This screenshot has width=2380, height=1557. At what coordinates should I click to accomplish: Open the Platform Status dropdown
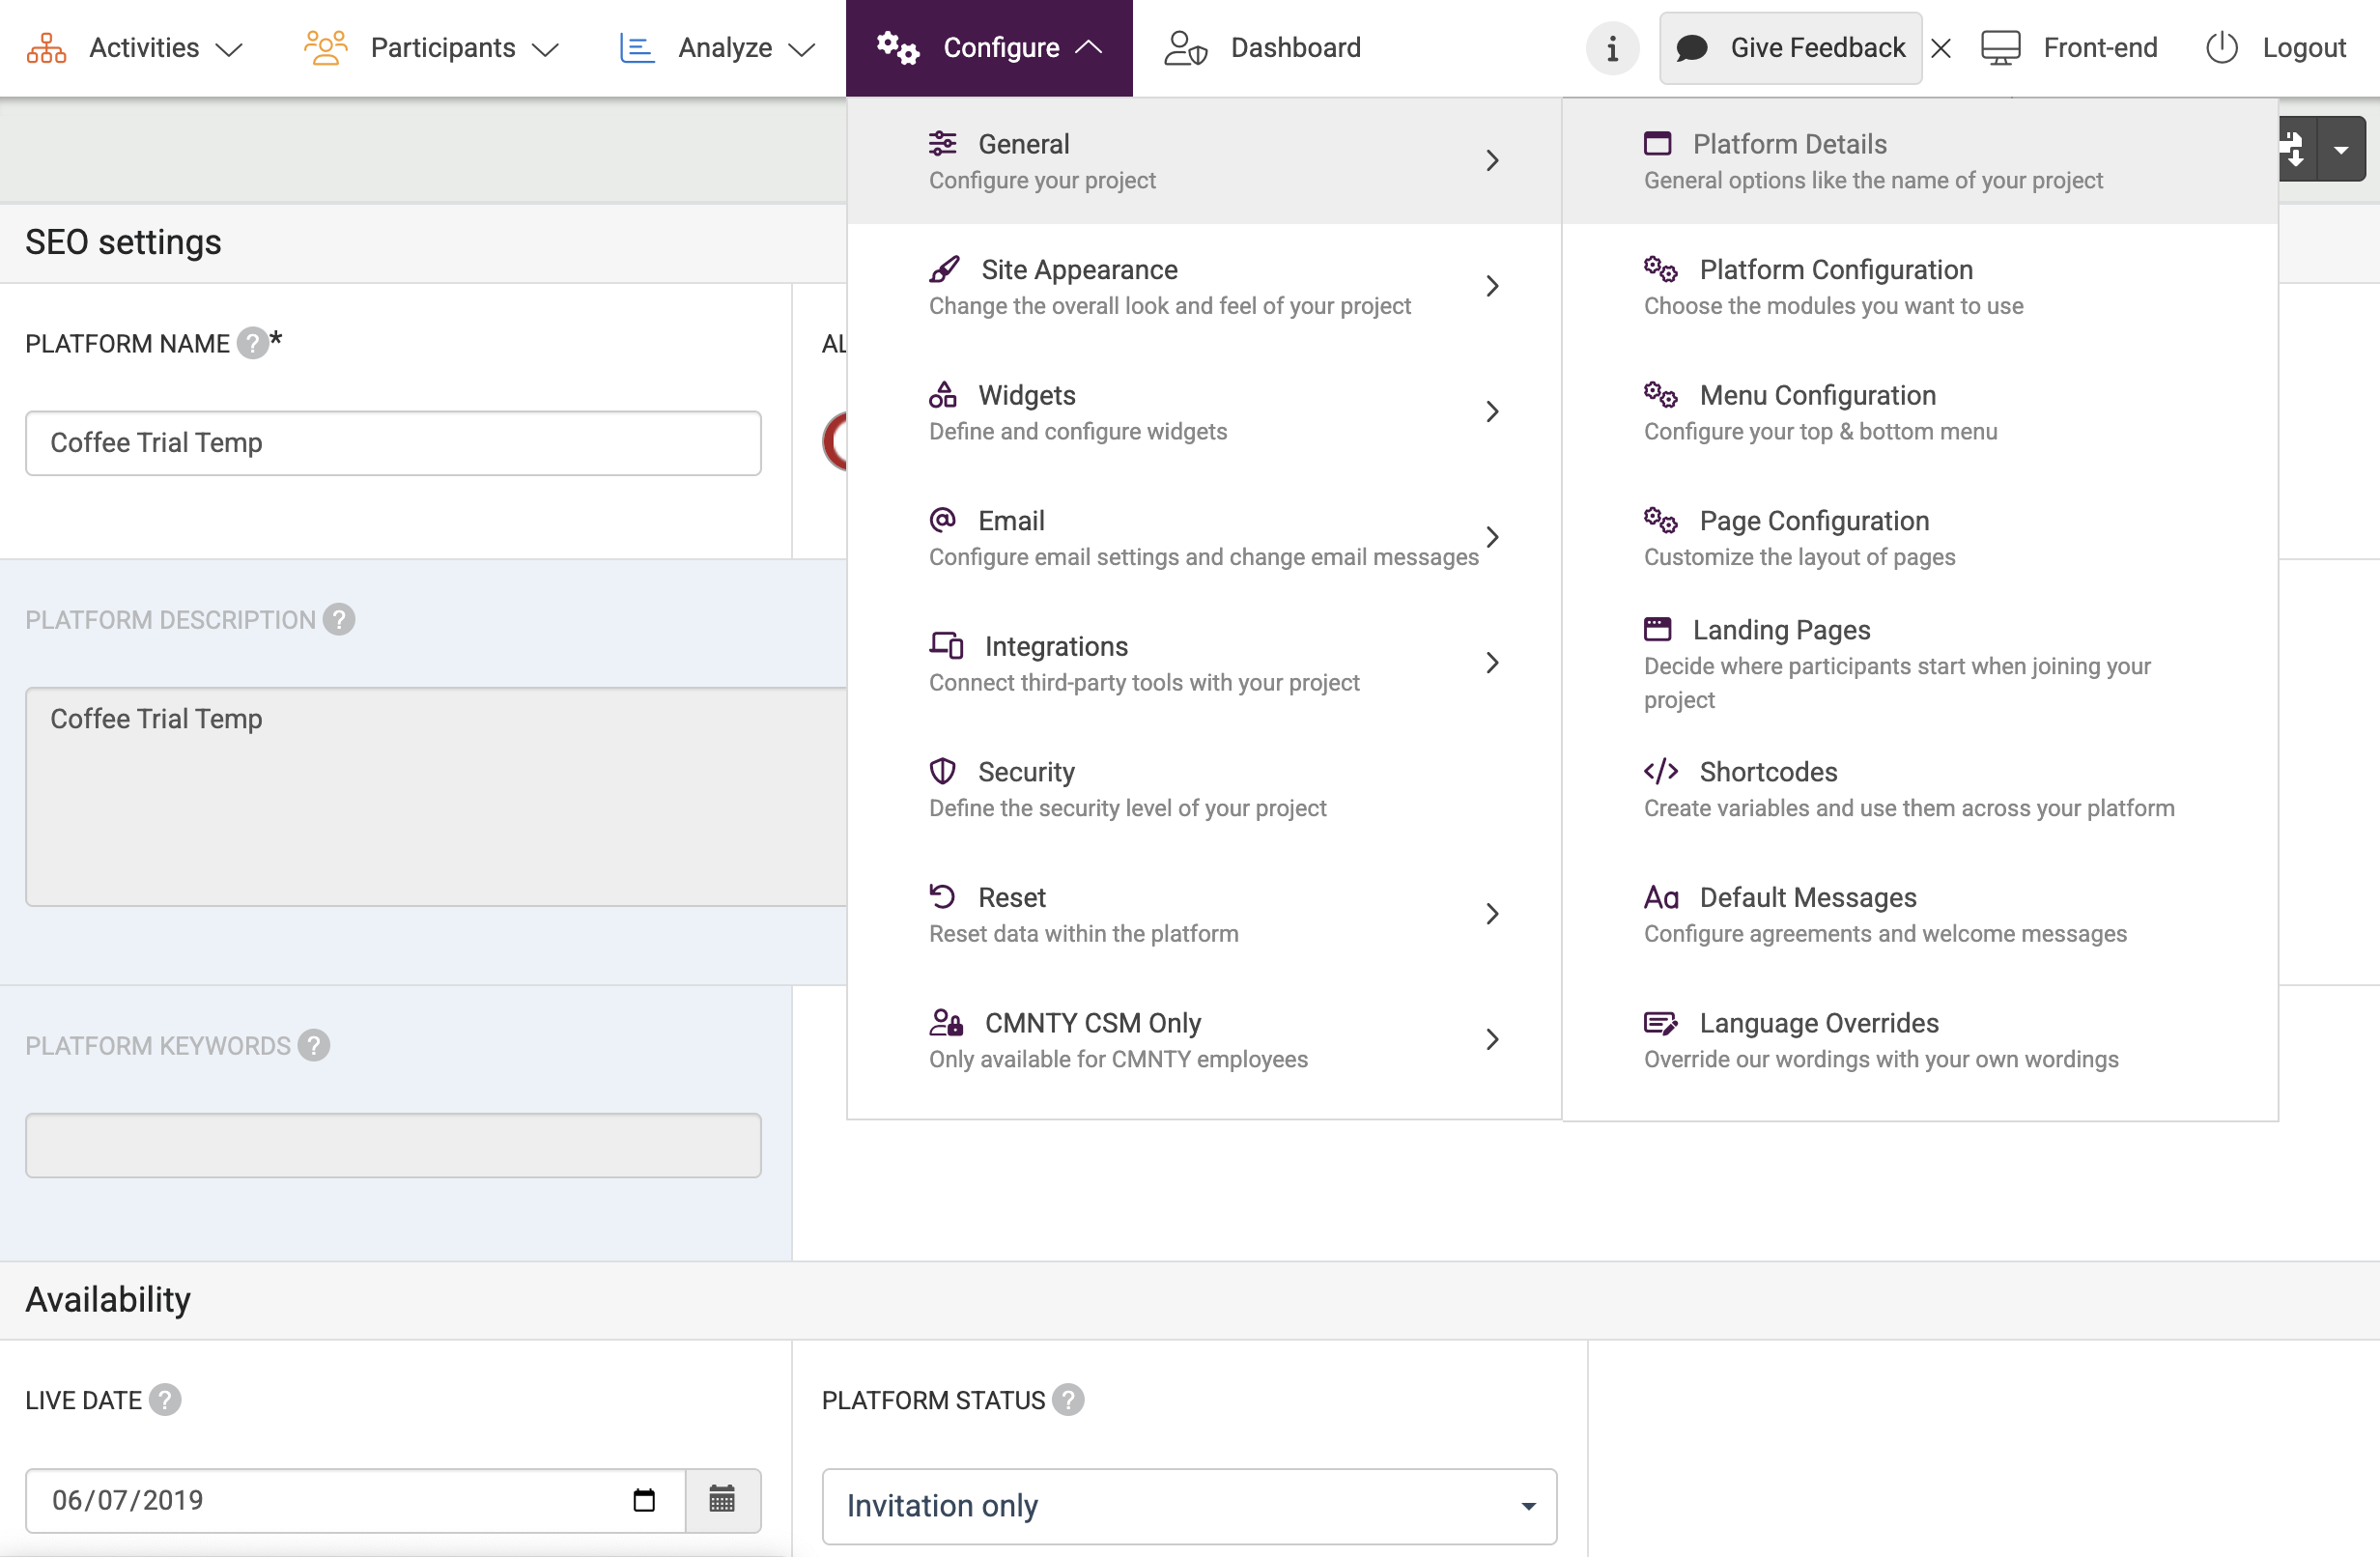click(1189, 1505)
